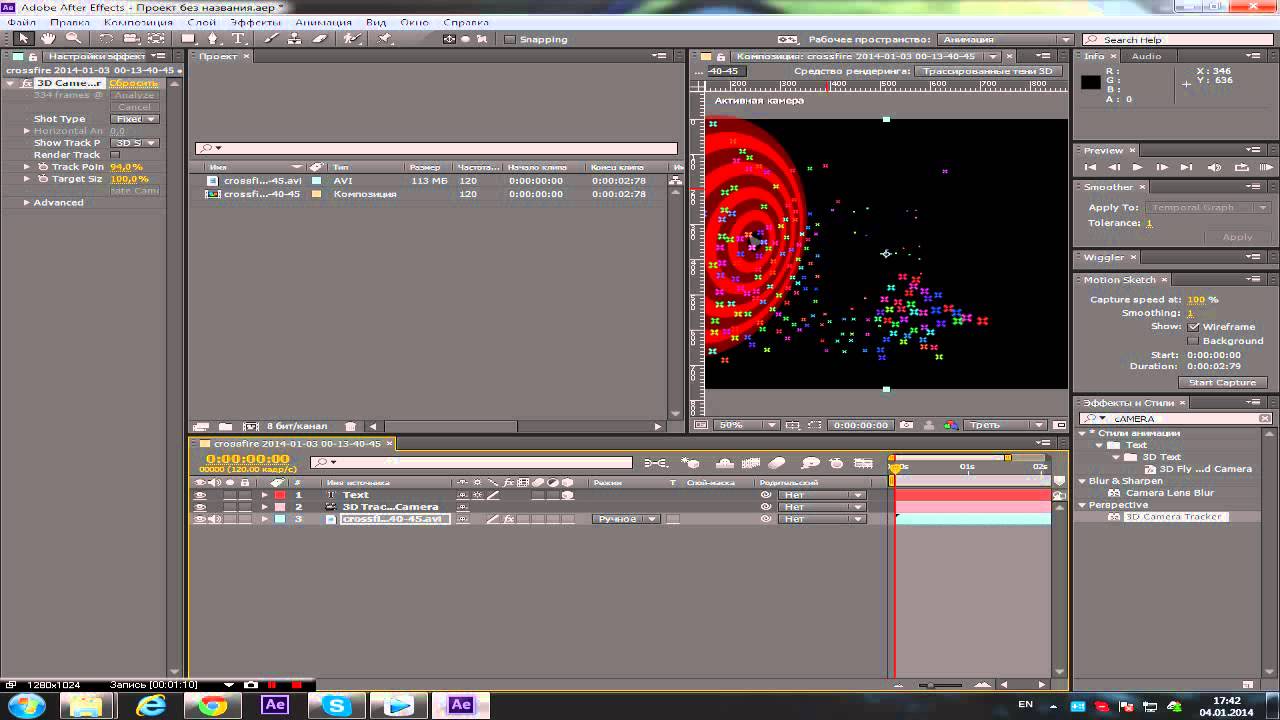
Task: Hide the Text layer eye icon
Action: [x=200, y=495]
